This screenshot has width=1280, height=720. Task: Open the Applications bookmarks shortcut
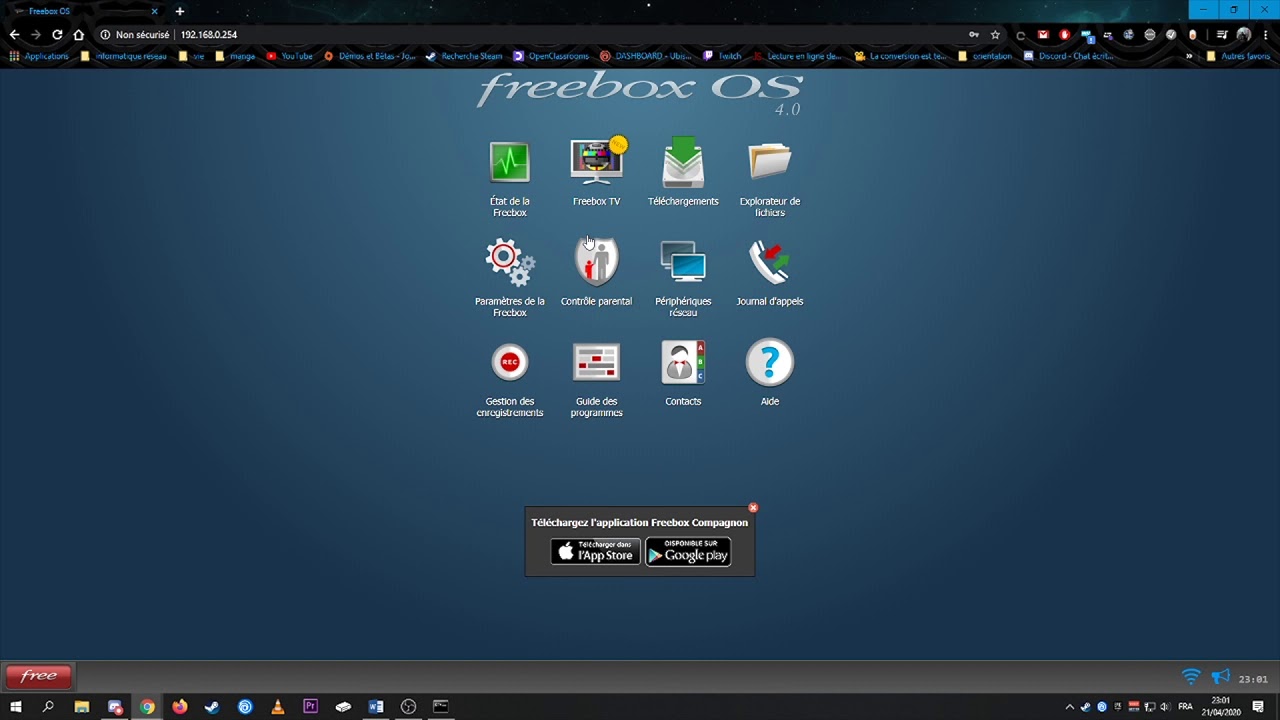[x=39, y=56]
